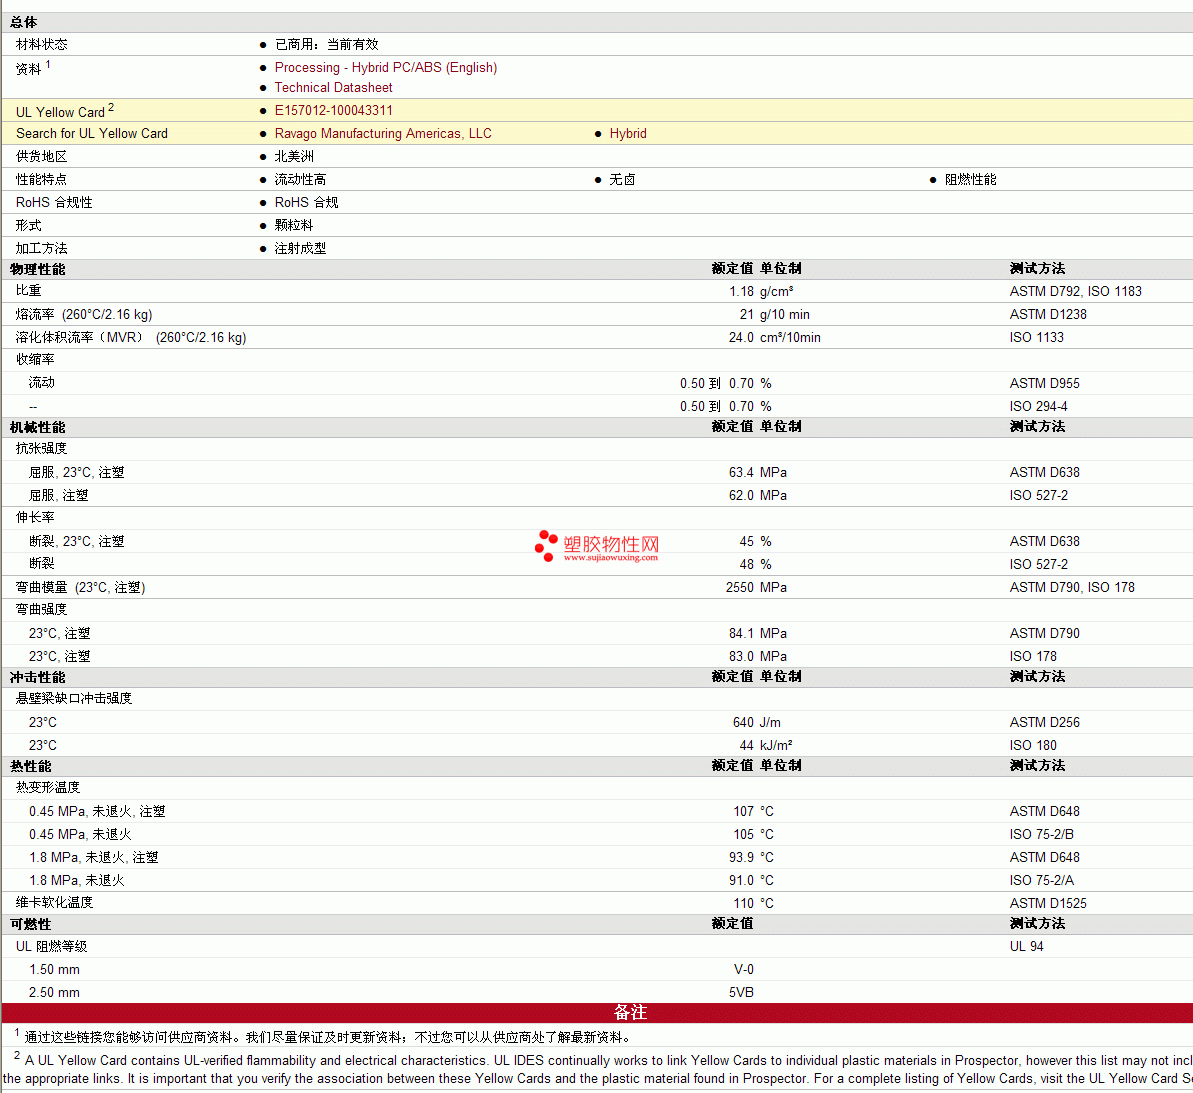Click the 21 g/10 min melt flow value
The image size is (1193, 1093).
click(775, 314)
